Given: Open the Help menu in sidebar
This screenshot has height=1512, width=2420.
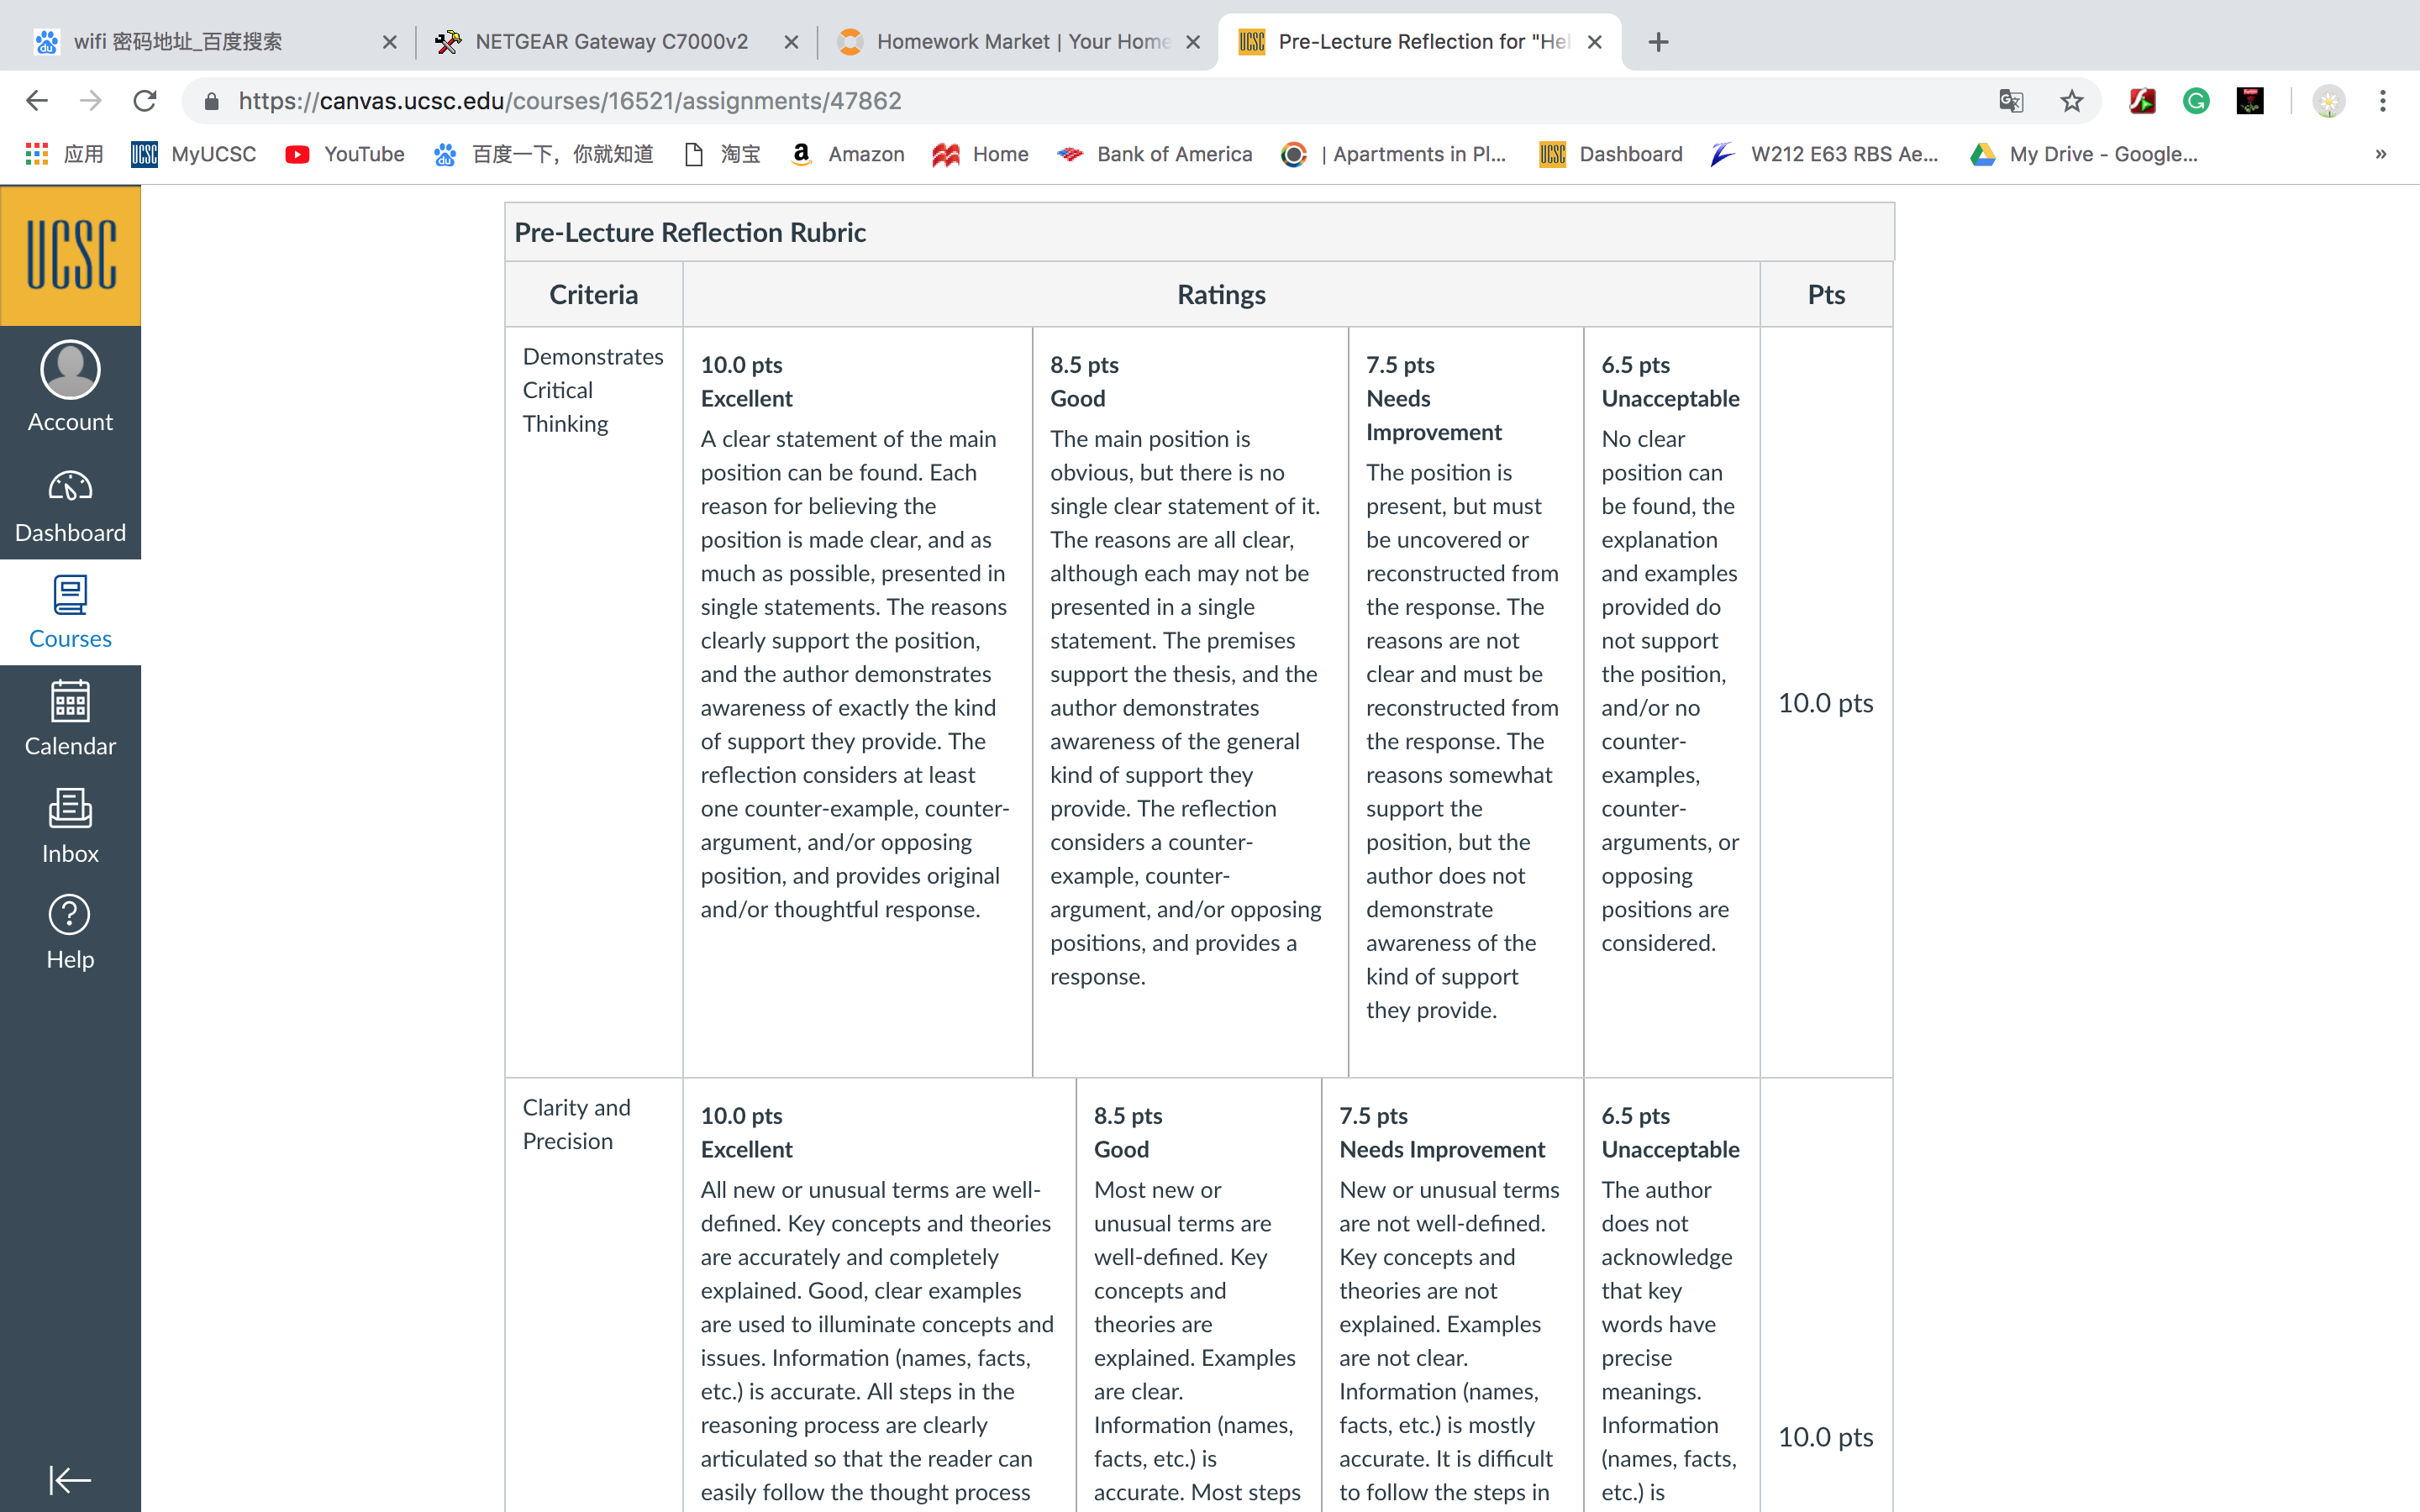Looking at the screenshot, I should [70, 932].
